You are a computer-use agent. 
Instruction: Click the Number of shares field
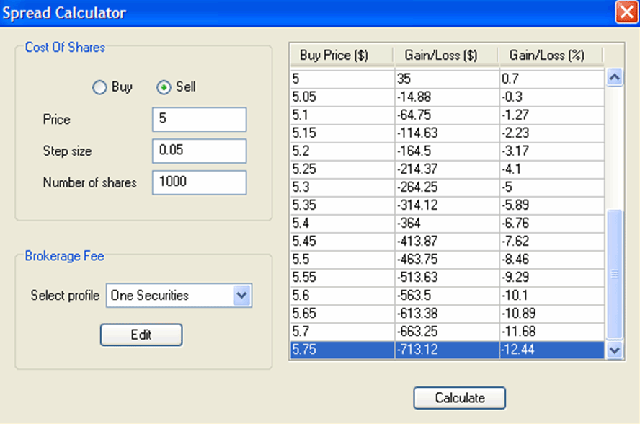click(x=199, y=183)
